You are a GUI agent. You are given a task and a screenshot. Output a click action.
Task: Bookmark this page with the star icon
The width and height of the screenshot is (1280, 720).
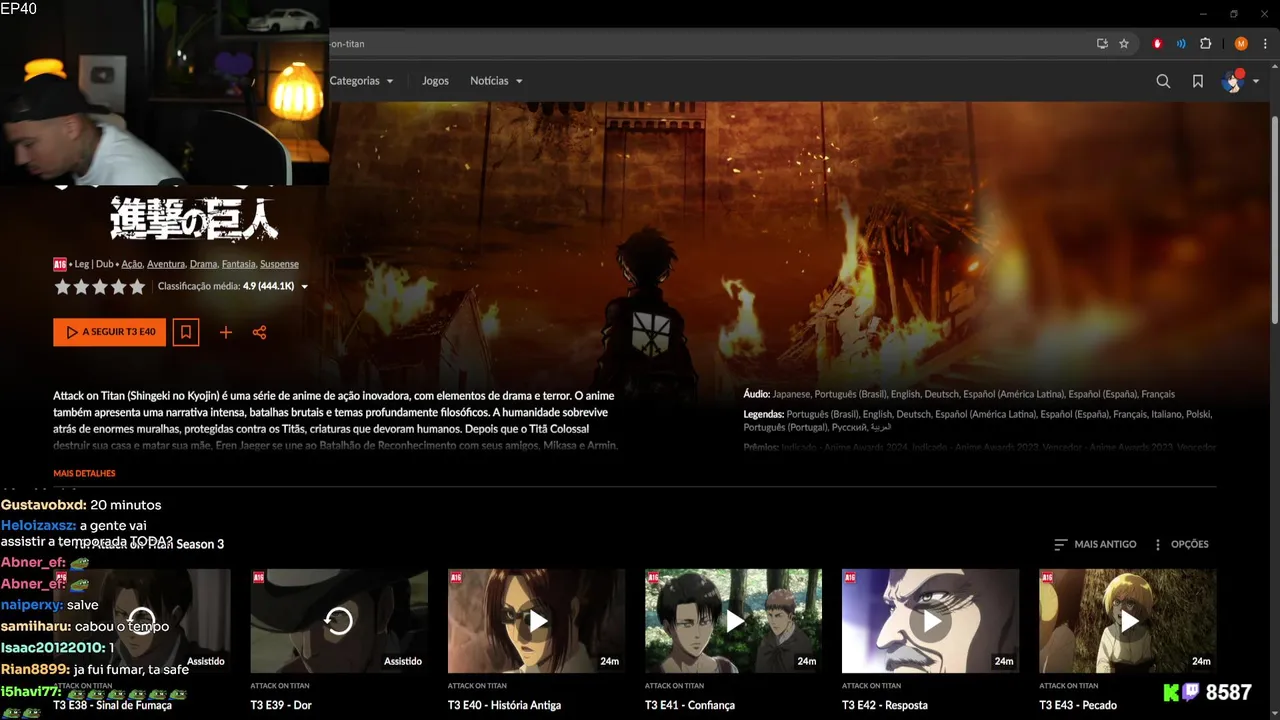pos(1124,44)
